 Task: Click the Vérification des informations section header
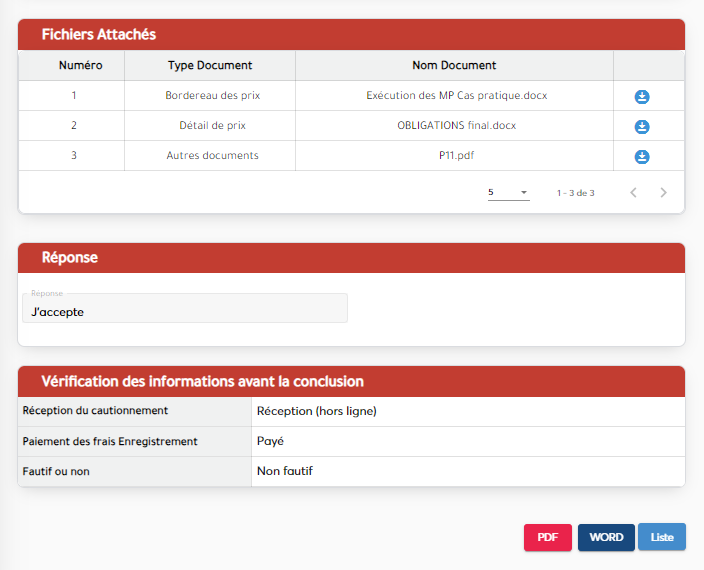coord(202,381)
